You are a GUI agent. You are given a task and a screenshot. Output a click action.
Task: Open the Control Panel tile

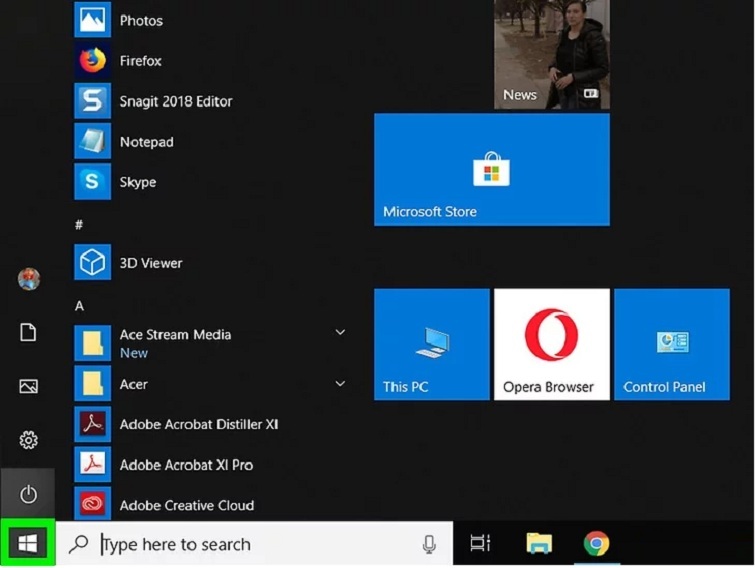point(671,344)
